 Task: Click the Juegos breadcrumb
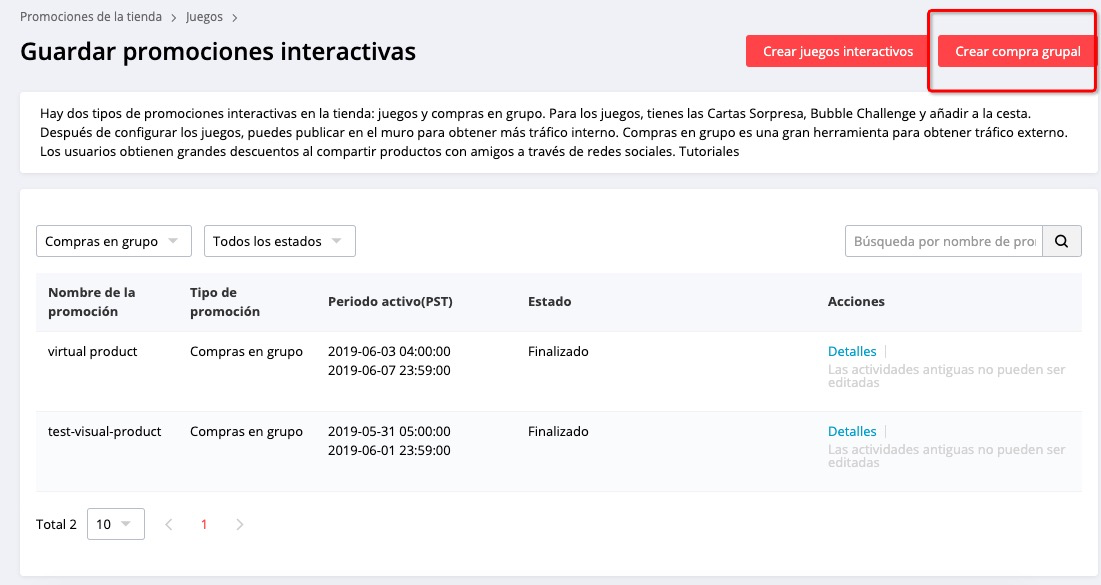coord(204,16)
